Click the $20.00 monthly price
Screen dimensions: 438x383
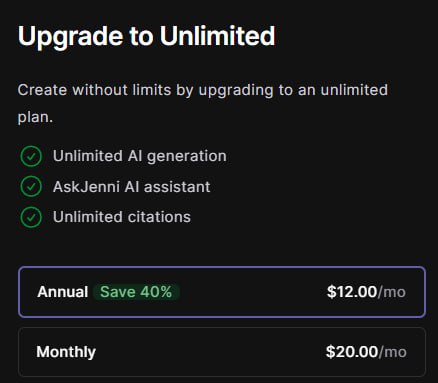pyautogui.click(x=352, y=352)
